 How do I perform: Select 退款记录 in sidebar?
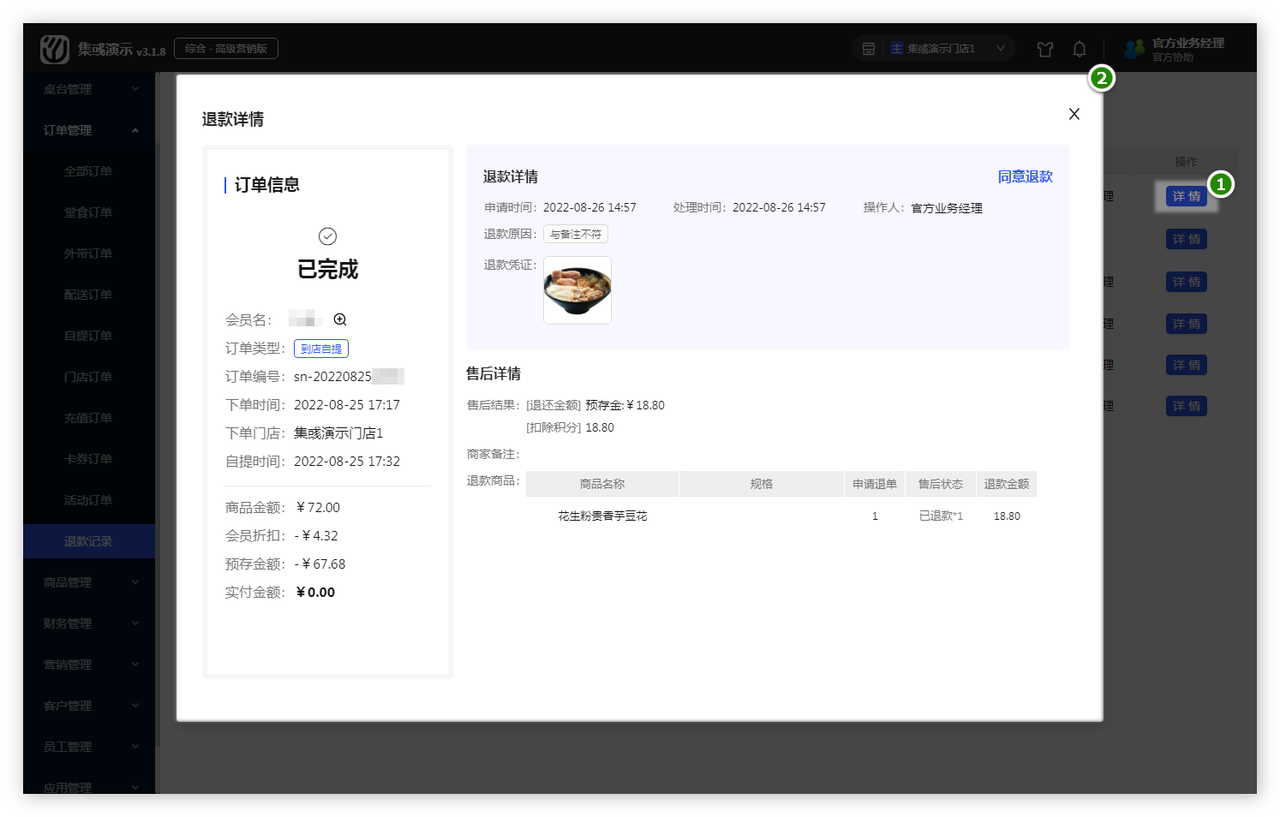pyautogui.click(x=88, y=541)
